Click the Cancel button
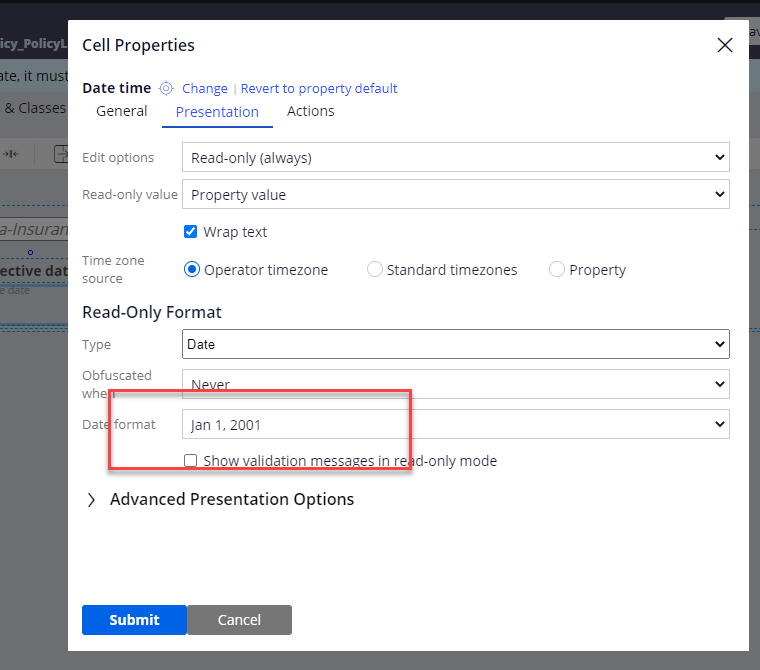This screenshot has height=670, width=760. [x=239, y=620]
